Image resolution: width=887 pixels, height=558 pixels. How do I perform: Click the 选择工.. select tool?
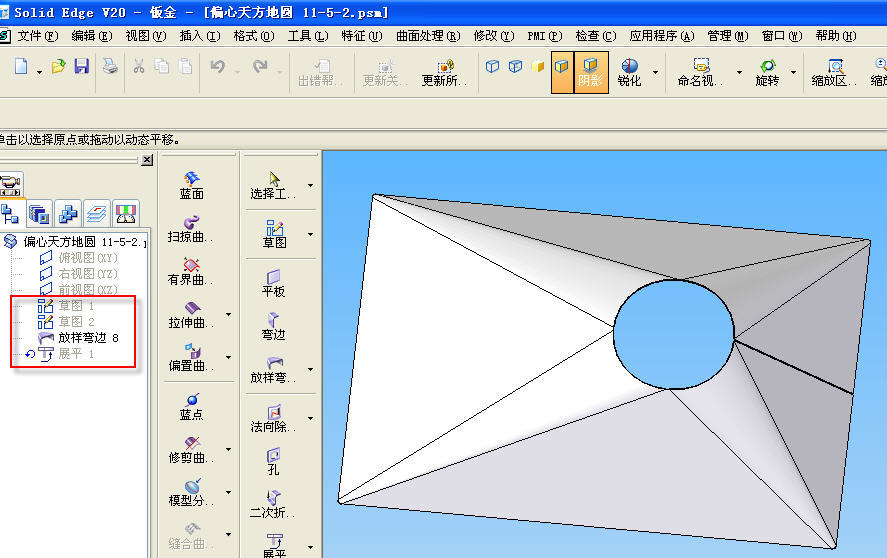[x=274, y=186]
